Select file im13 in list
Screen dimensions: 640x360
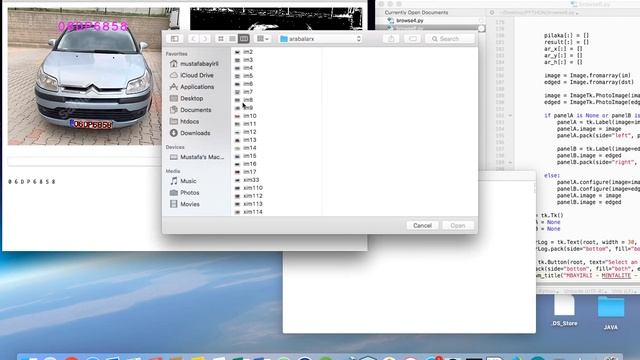point(246,140)
